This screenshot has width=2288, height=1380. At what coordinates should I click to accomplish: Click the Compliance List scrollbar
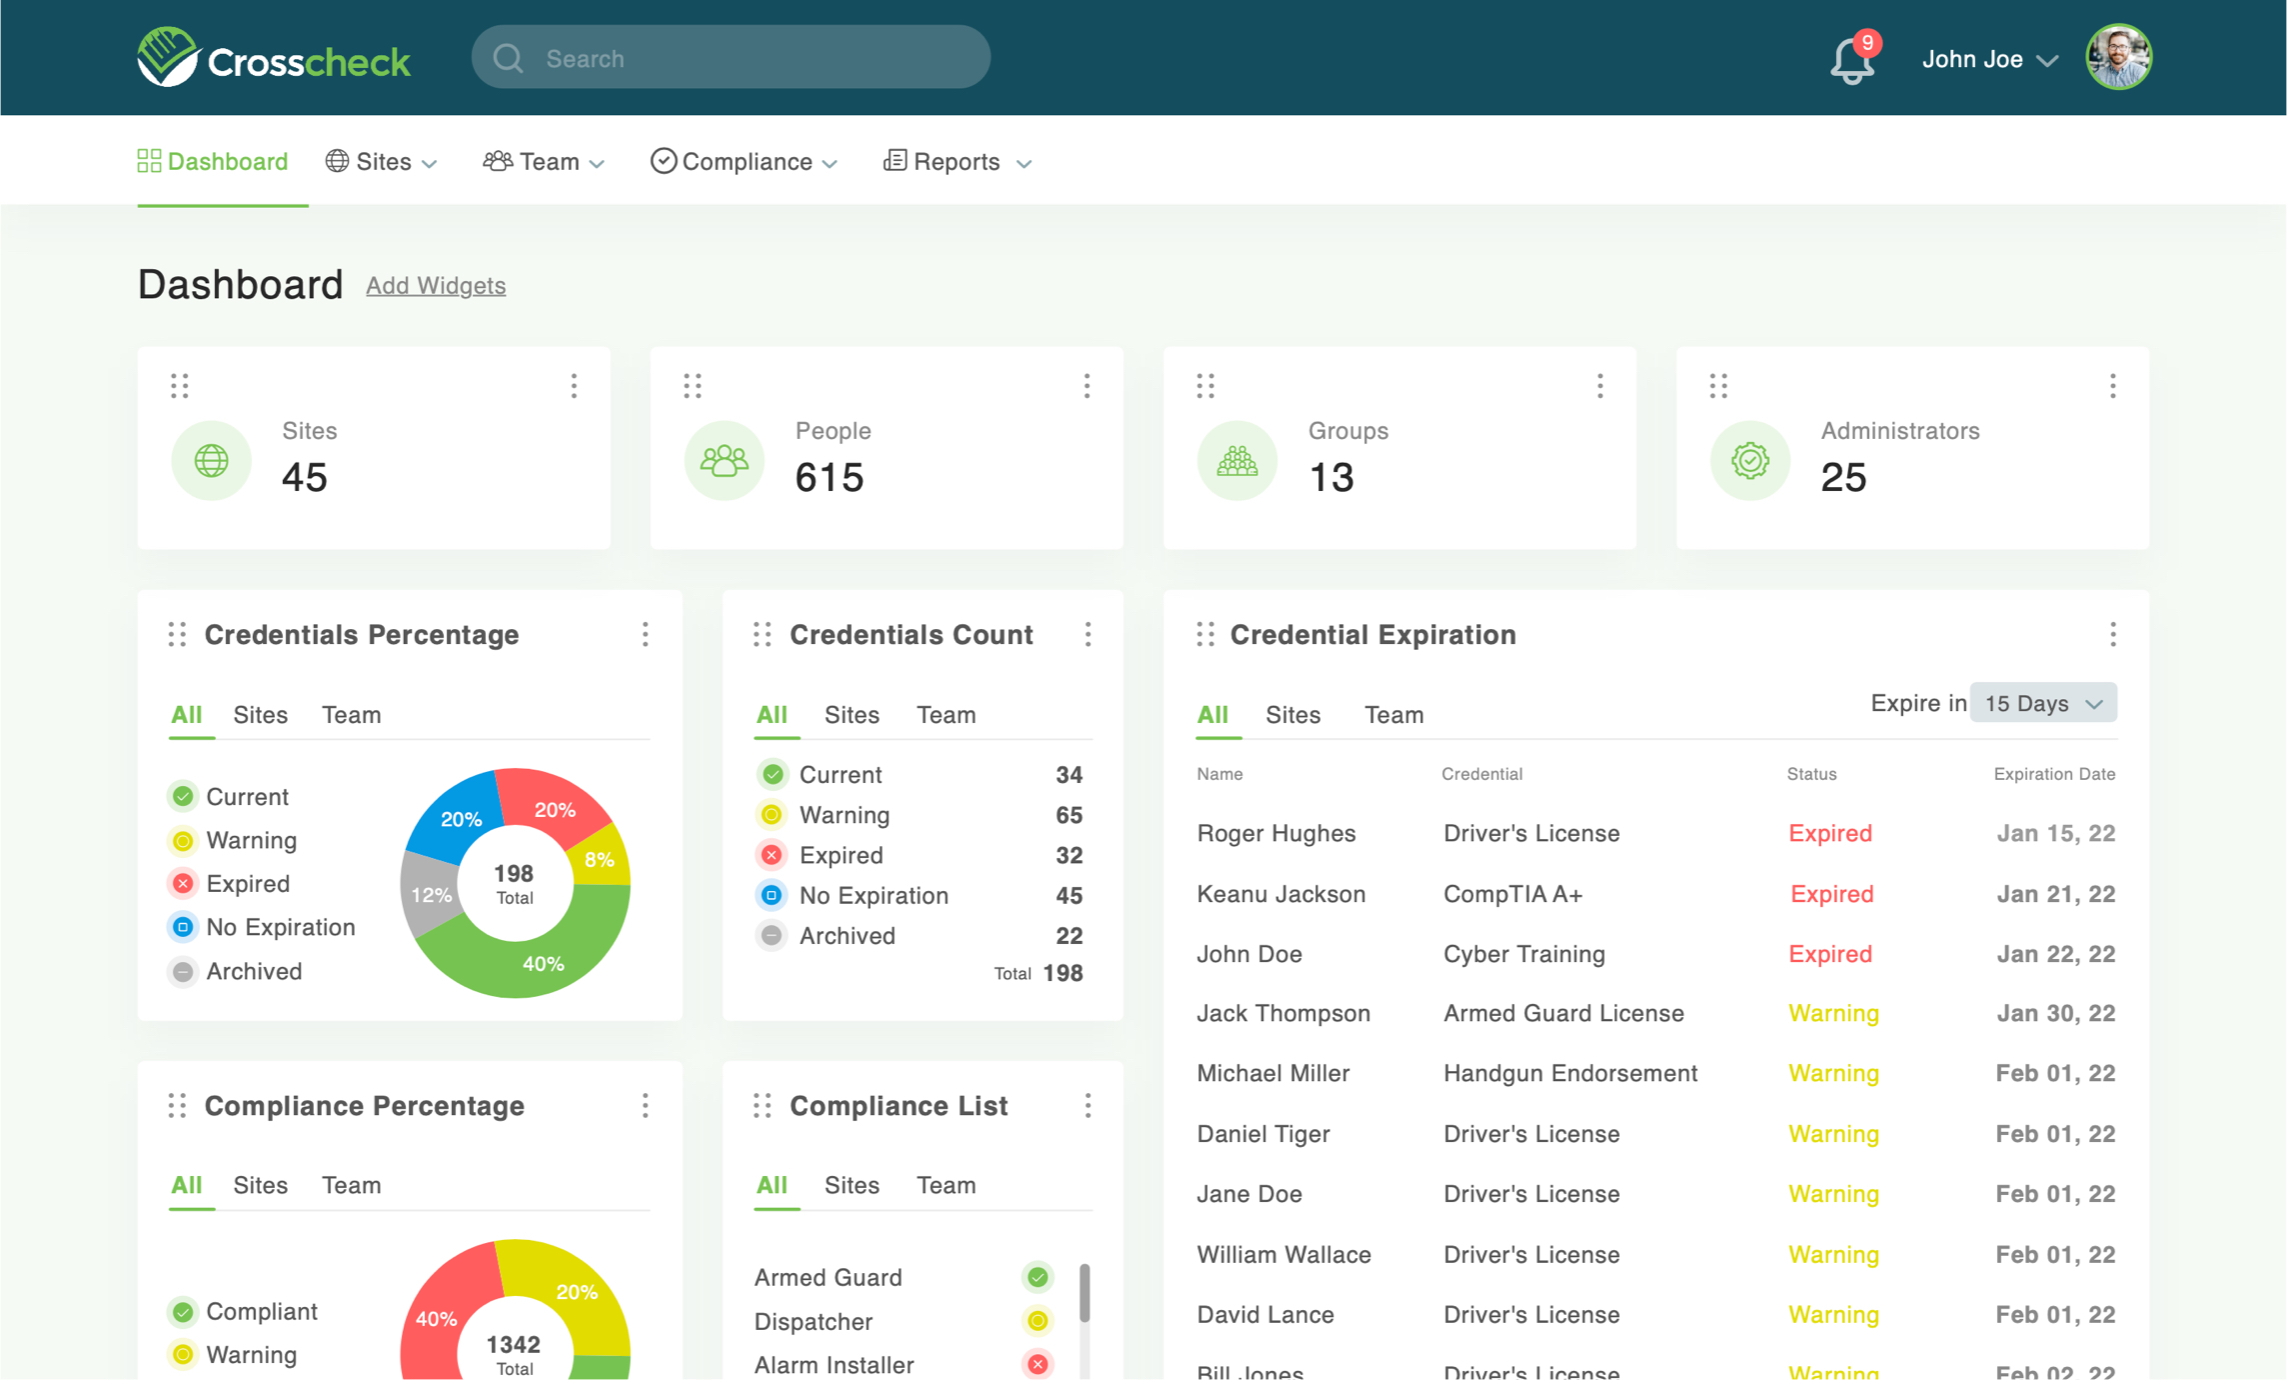tap(1085, 1293)
